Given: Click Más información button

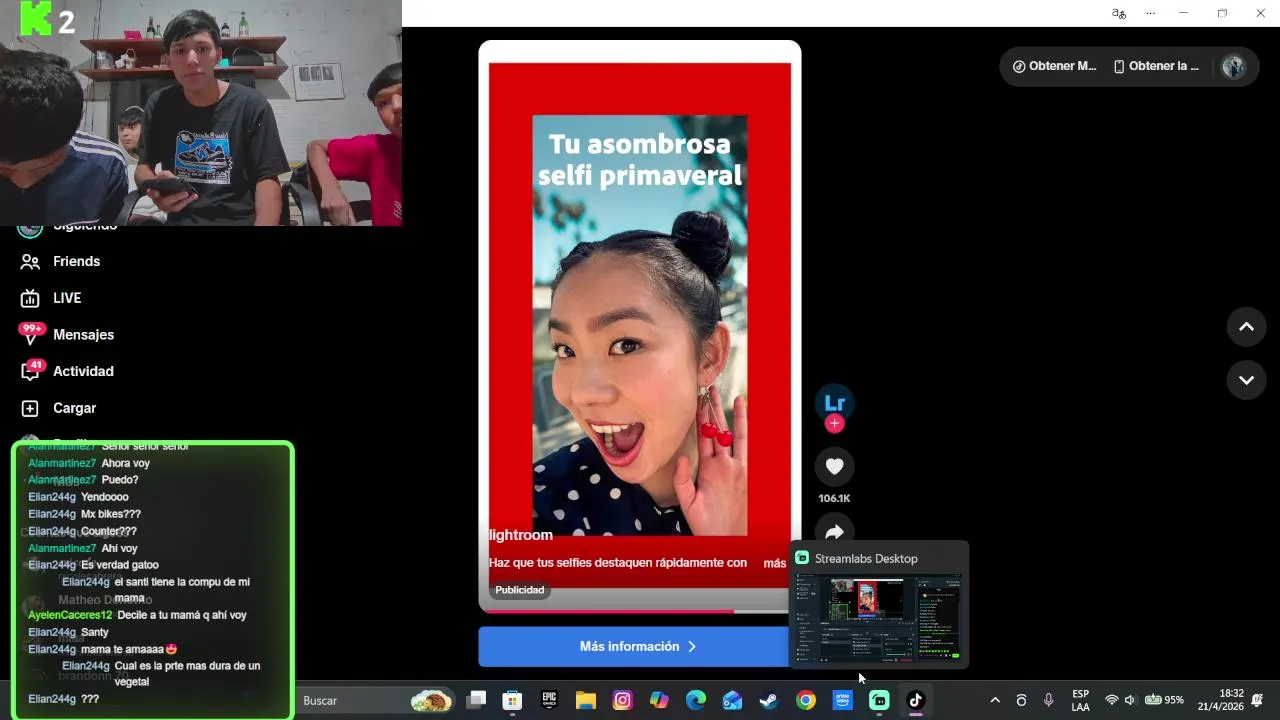Looking at the screenshot, I should coord(636,646).
